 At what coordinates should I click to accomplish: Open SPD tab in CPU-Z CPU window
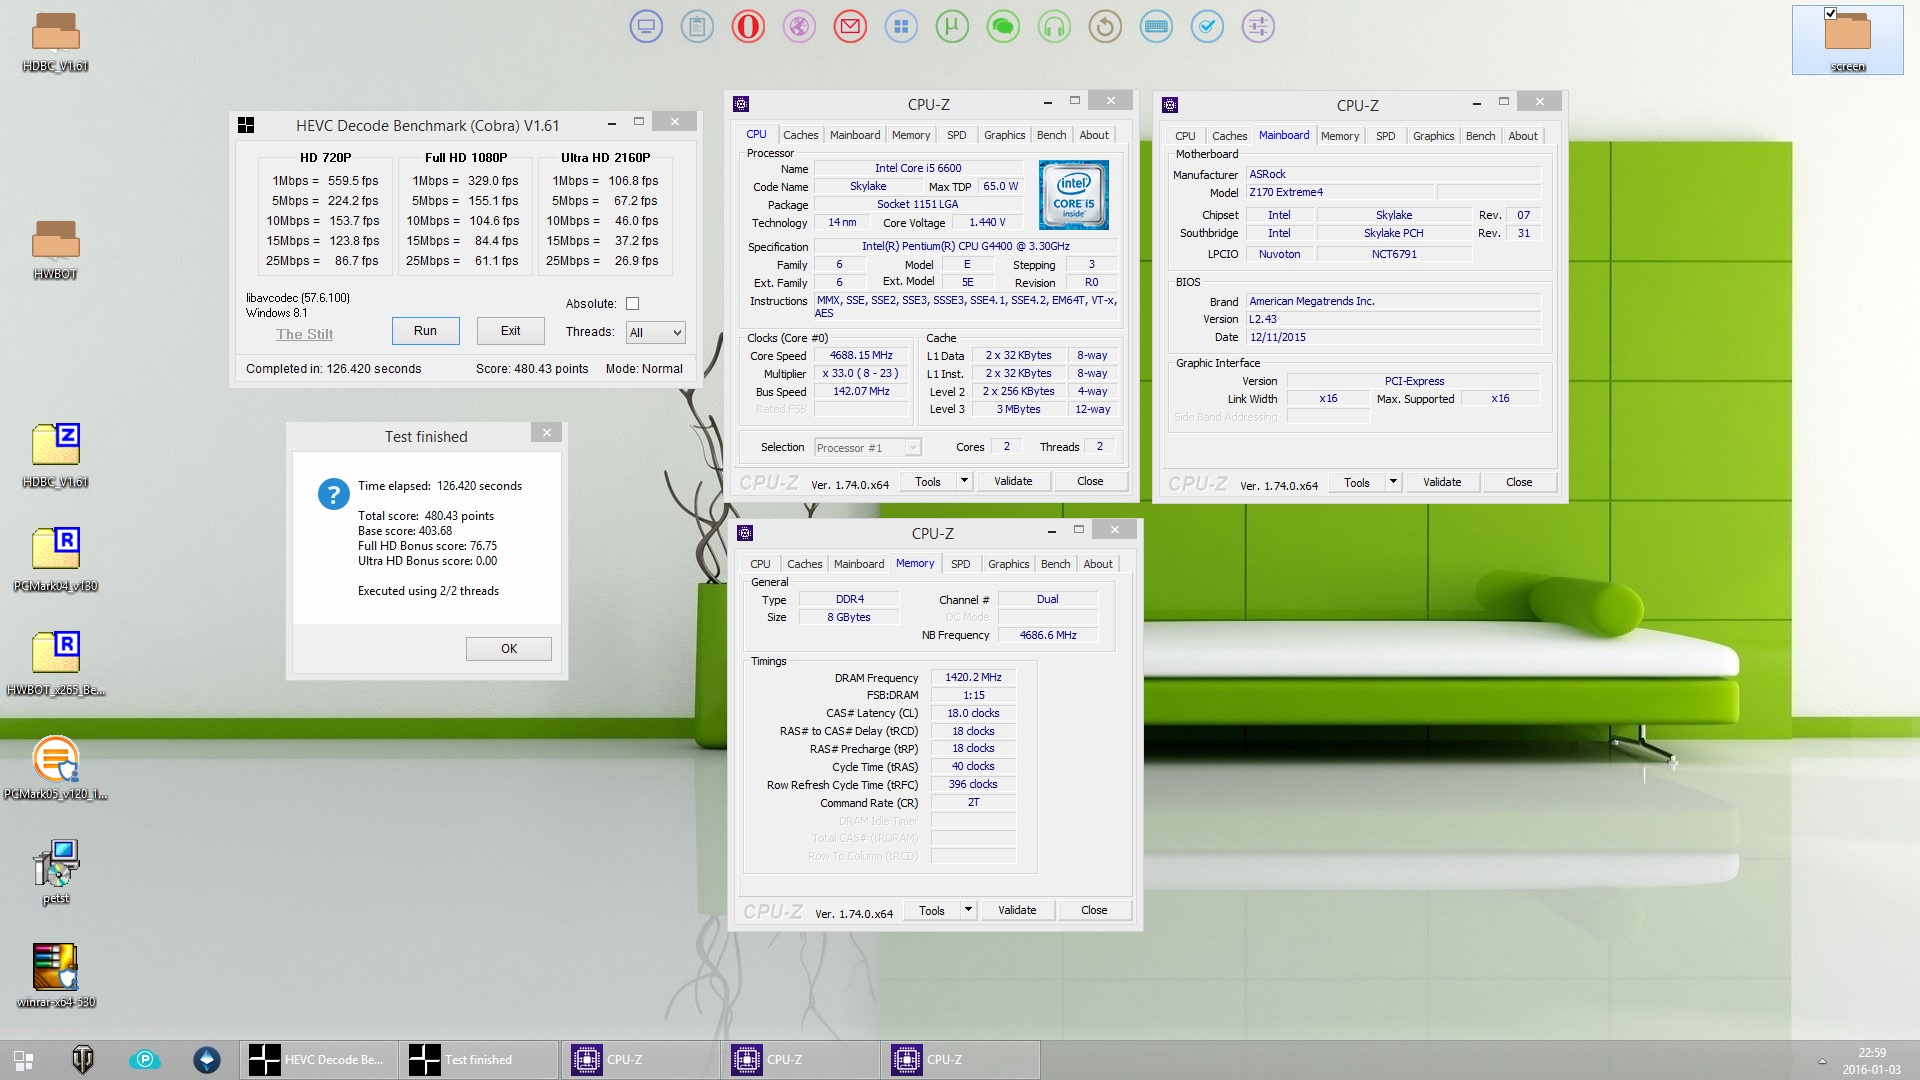[957, 135]
